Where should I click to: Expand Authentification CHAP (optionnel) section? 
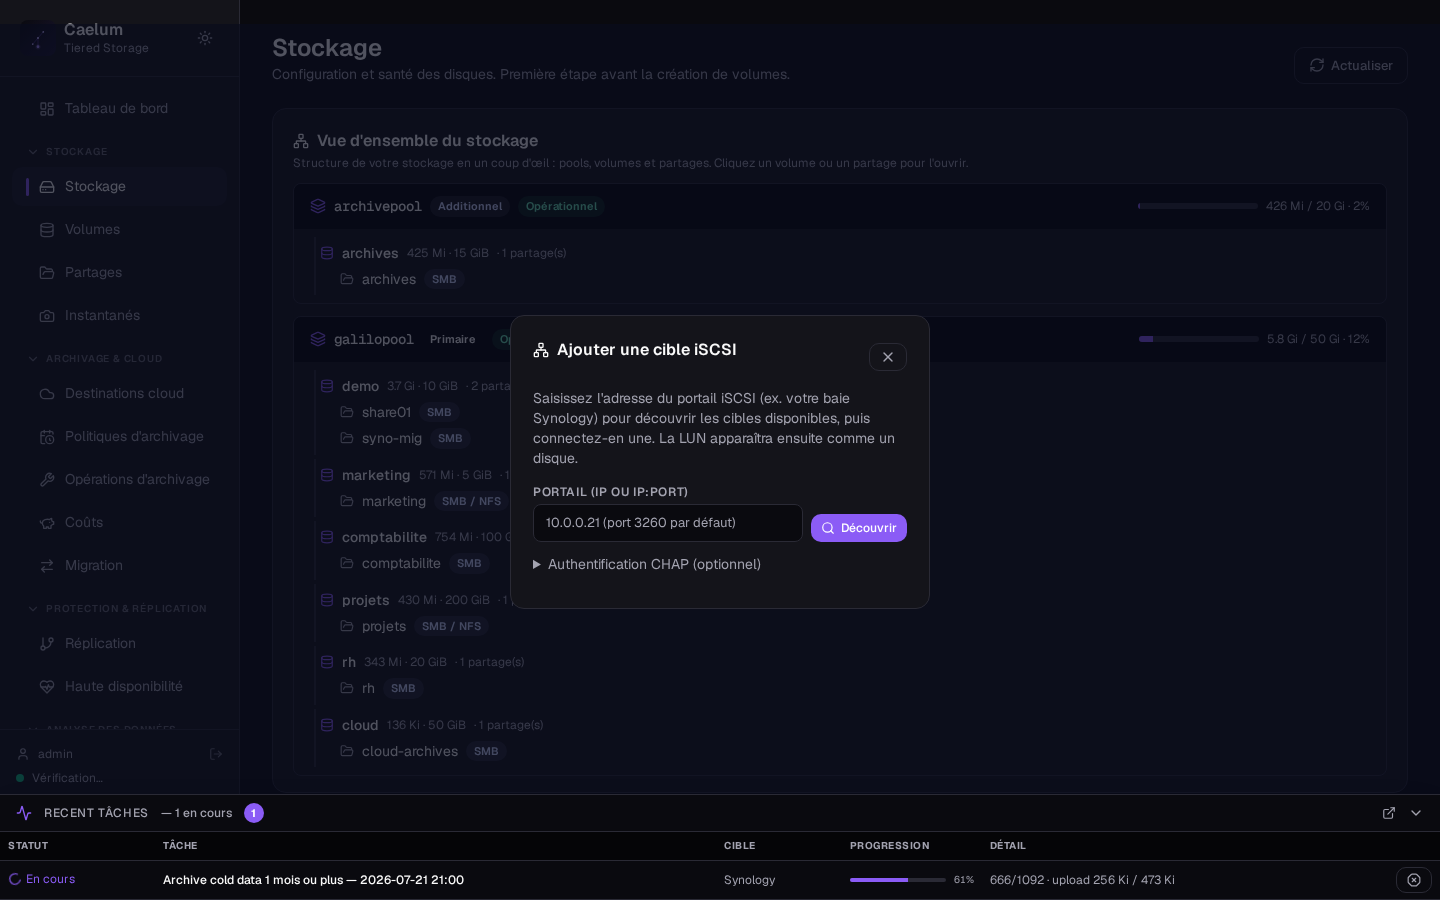tap(647, 564)
